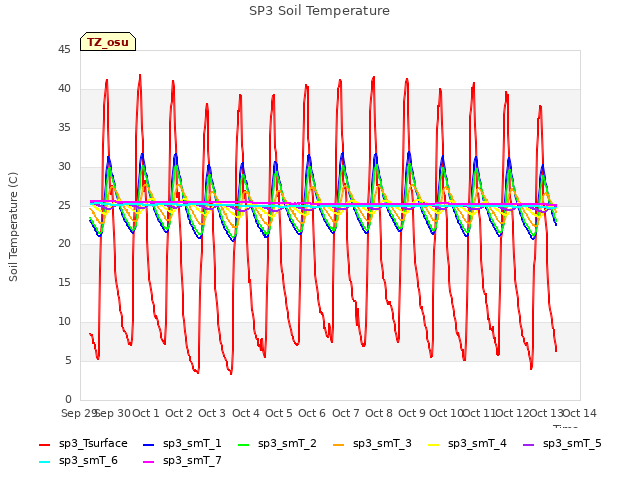Click the 30 y-axis tick label
The height and width of the screenshot is (480, 640).
click(x=64, y=167)
